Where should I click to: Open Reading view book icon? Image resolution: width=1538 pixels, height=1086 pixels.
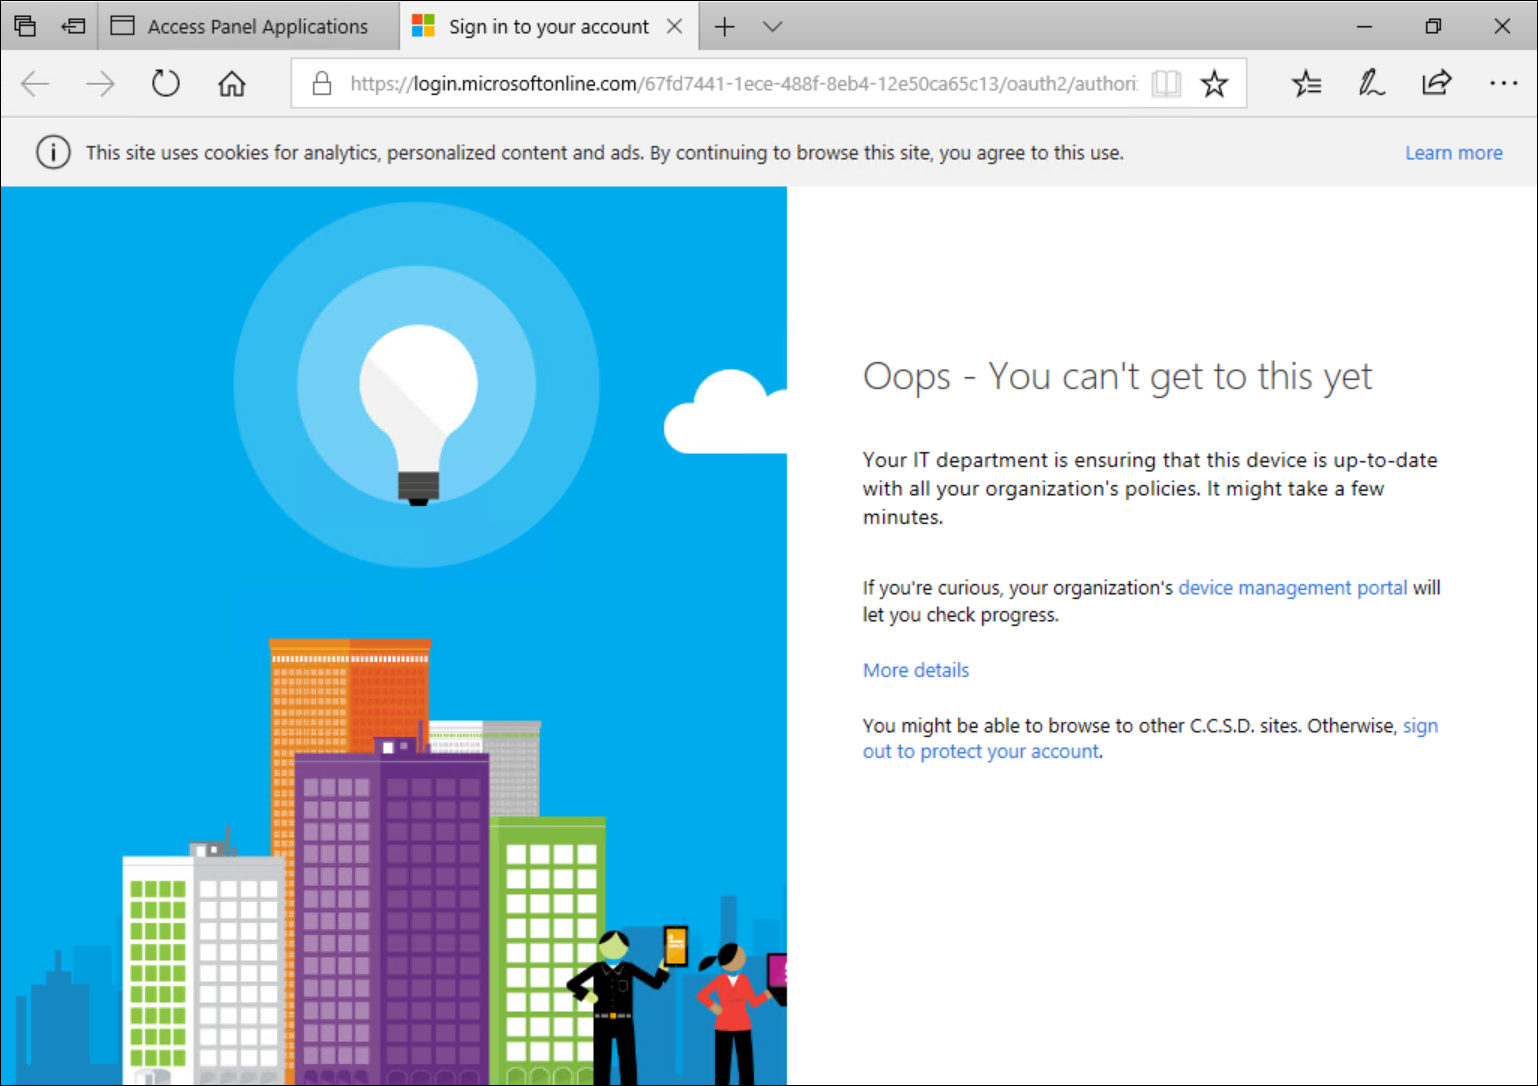(1166, 84)
